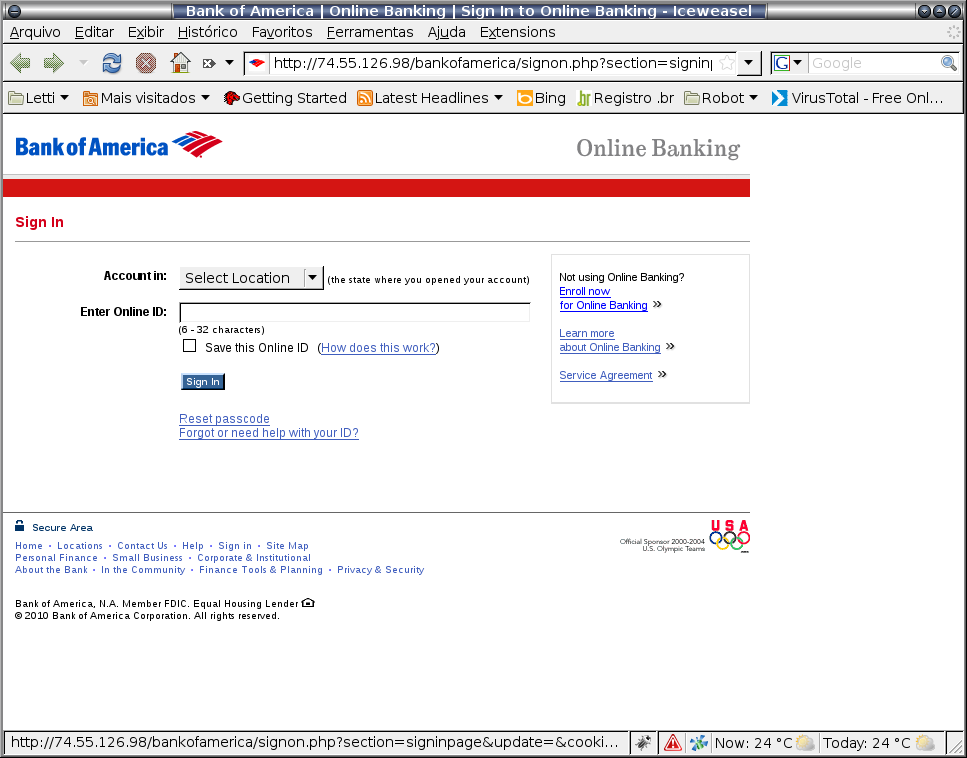
Task: Open the Exibir menu
Action: 146,32
